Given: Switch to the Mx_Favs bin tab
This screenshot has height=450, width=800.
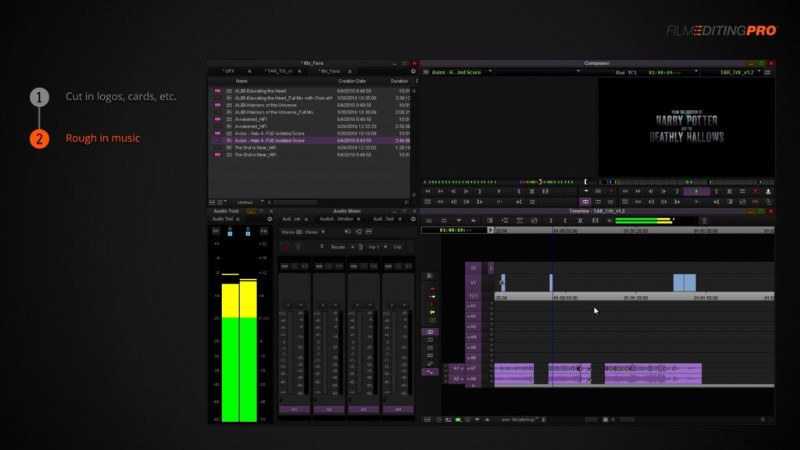Looking at the screenshot, I should pos(330,71).
